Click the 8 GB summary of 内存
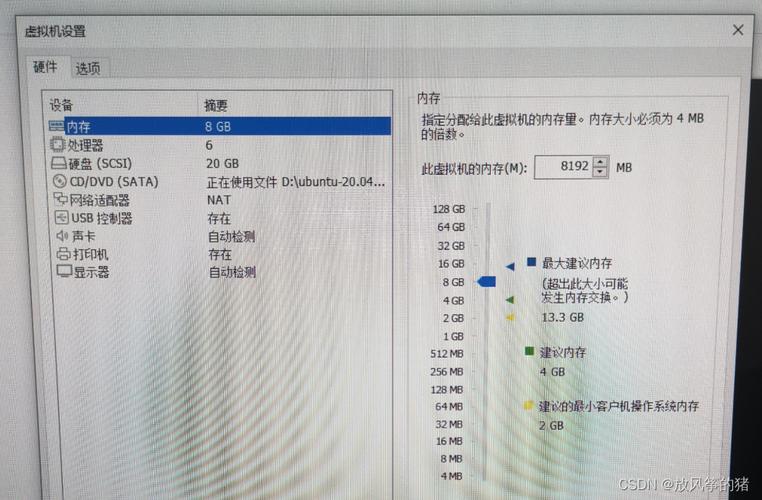The width and height of the screenshot is (762, 500). [218, 126]
